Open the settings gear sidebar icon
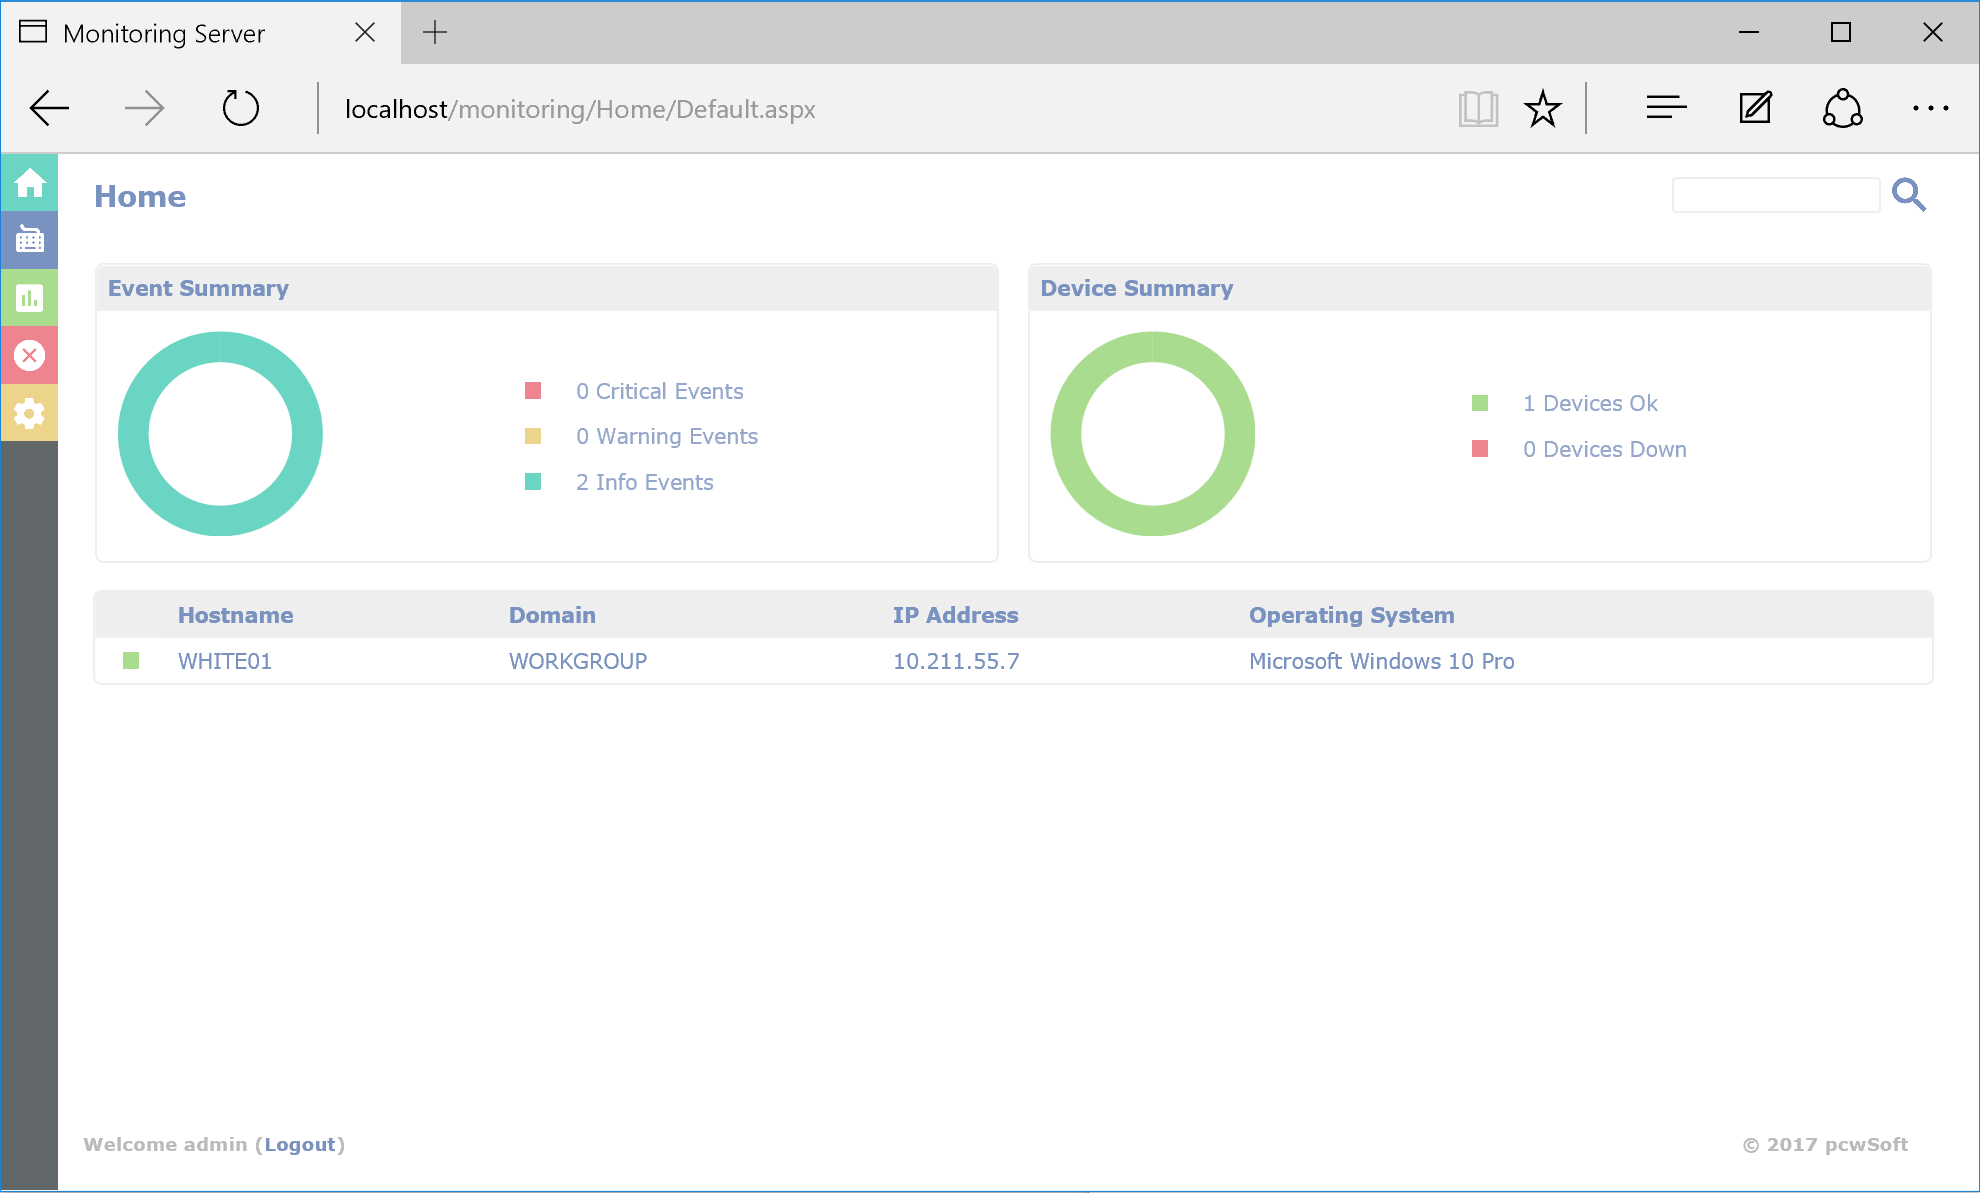Screen dimensions: 1980x1194 point(29,413)
